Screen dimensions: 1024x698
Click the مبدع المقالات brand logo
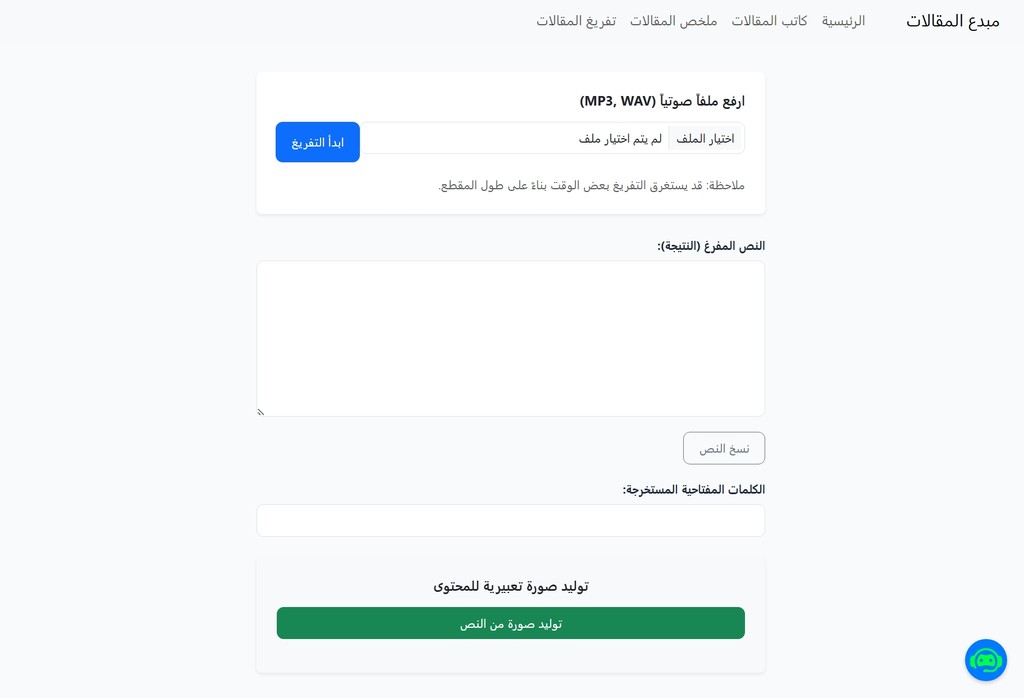click(x=952, y=21)
